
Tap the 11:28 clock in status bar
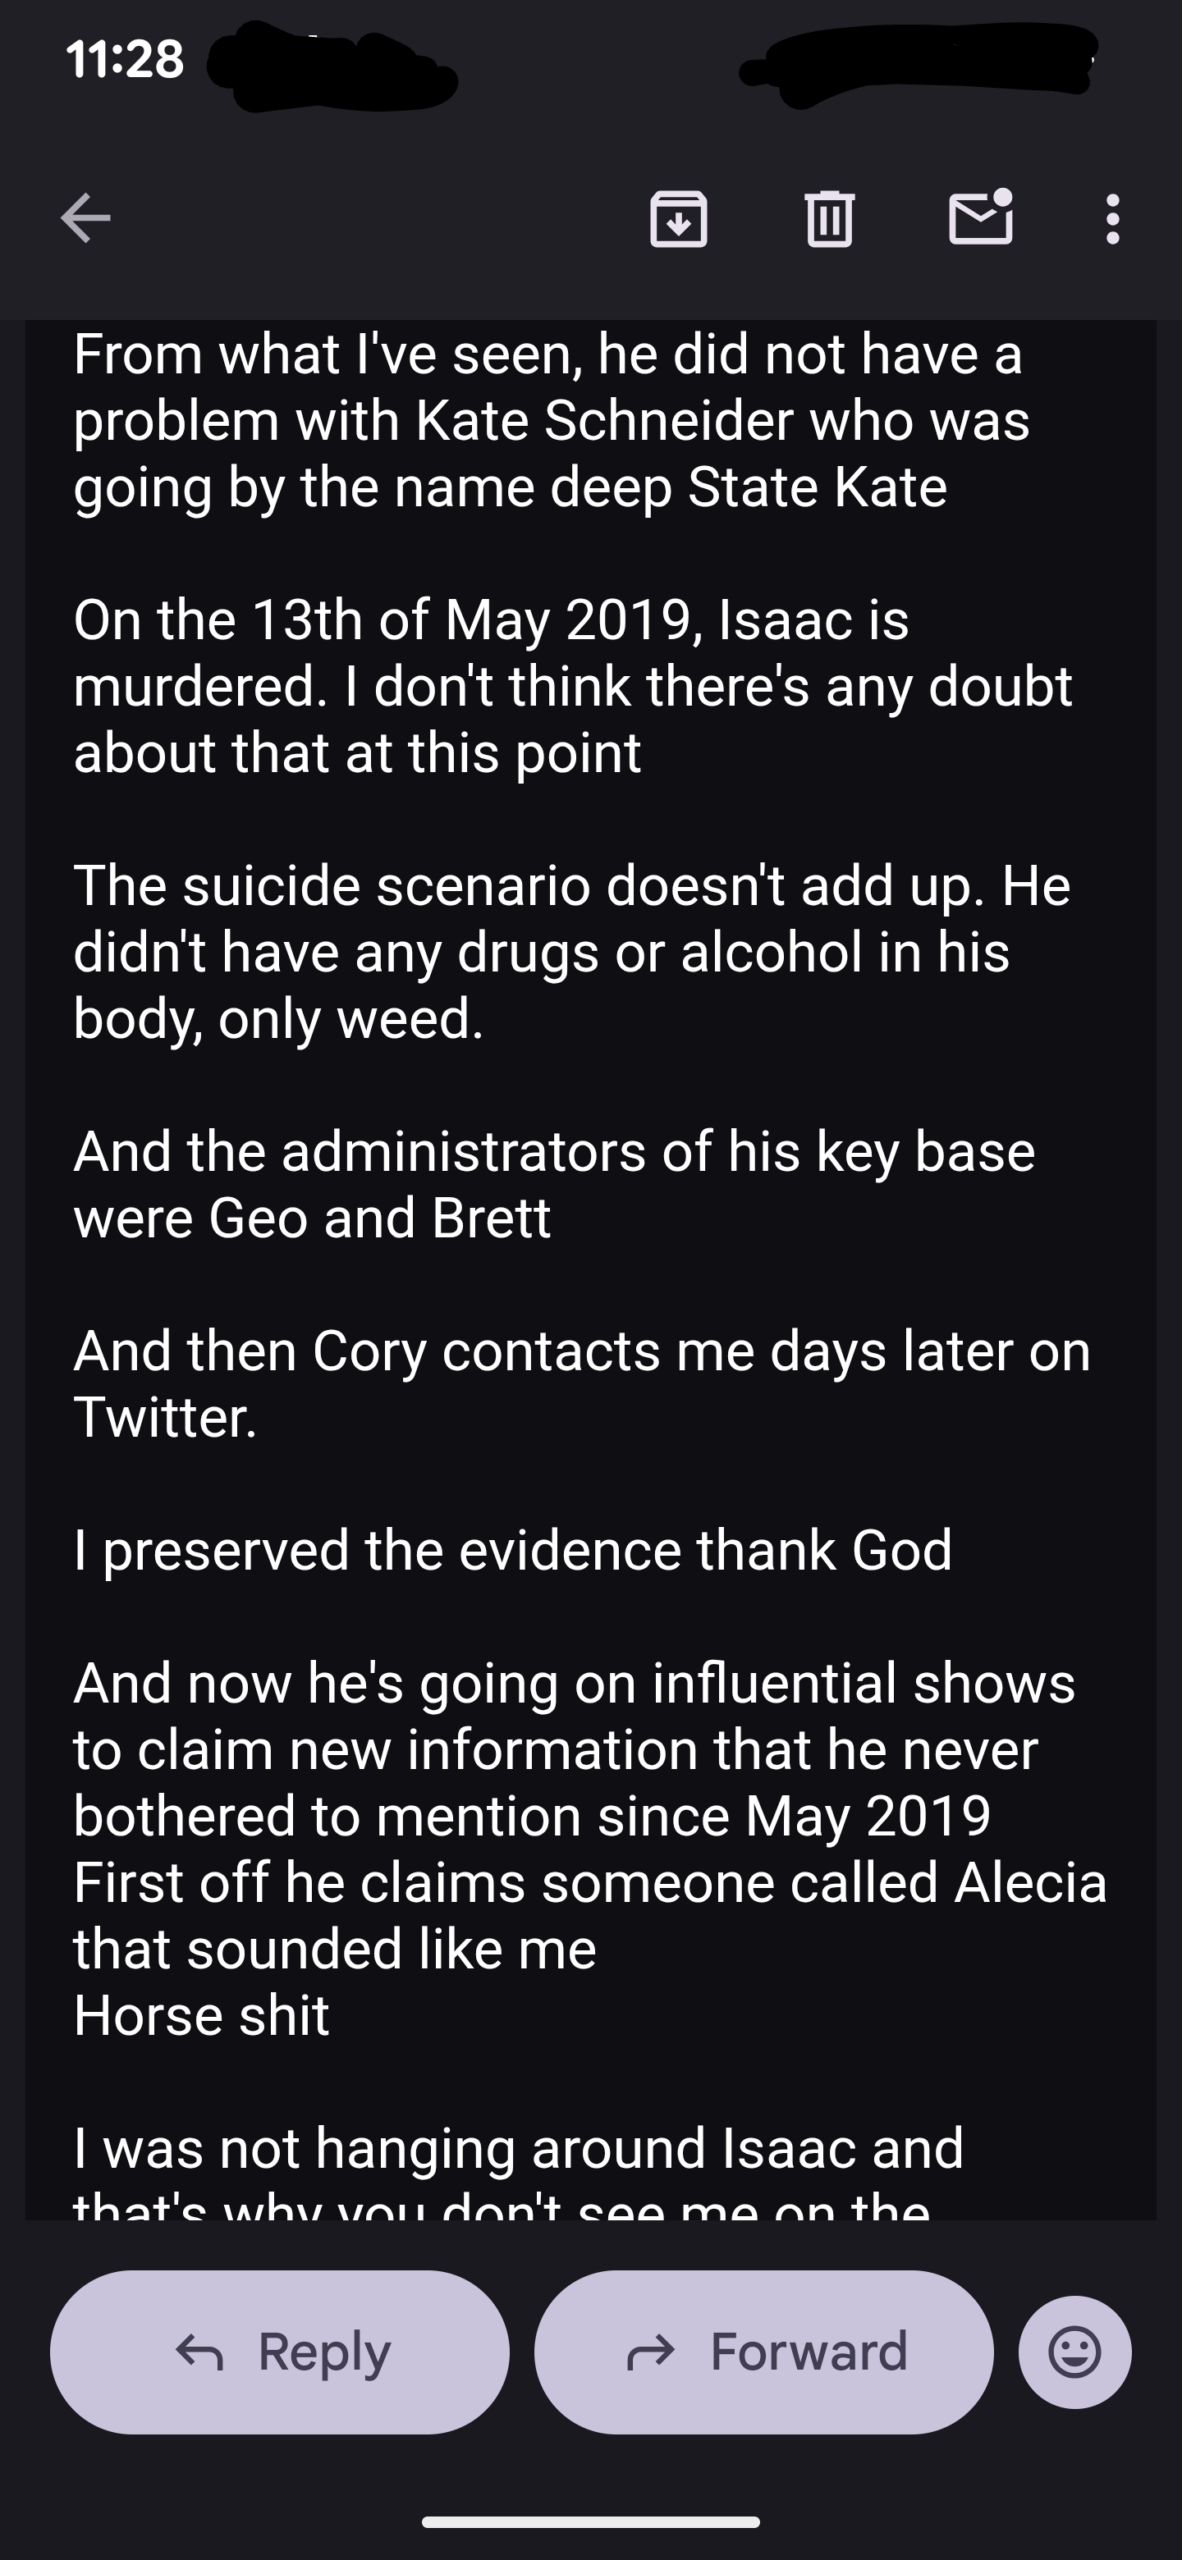[126, 60]
